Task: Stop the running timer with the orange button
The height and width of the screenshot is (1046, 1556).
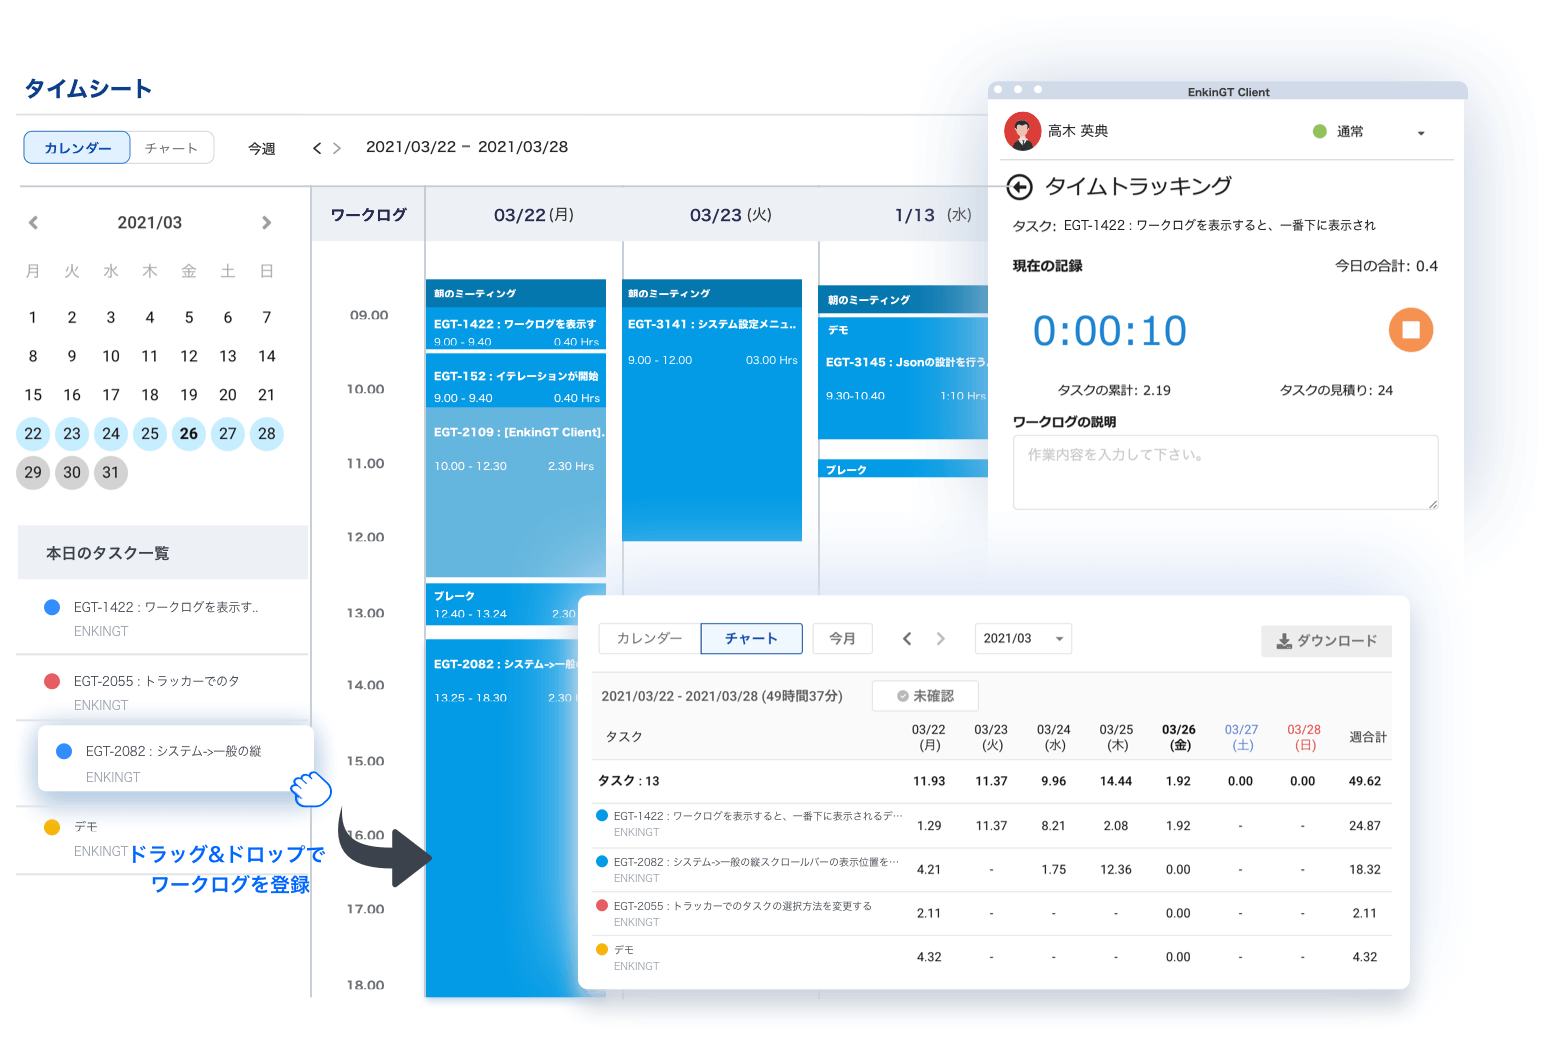Action: coord(1410,330)
